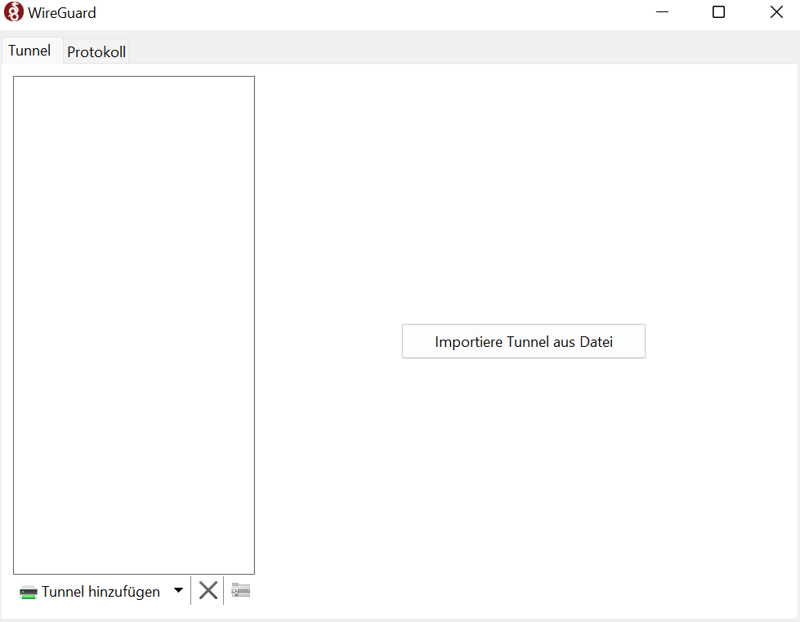The image size is (800, 622).
Task: Click the separator between the X and export icons
Action: pyautogui.click(x=224, y=591)
